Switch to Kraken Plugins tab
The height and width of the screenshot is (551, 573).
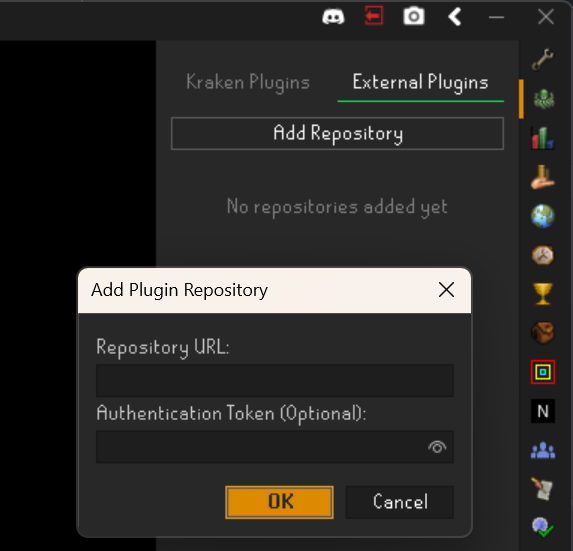(248, 82)
